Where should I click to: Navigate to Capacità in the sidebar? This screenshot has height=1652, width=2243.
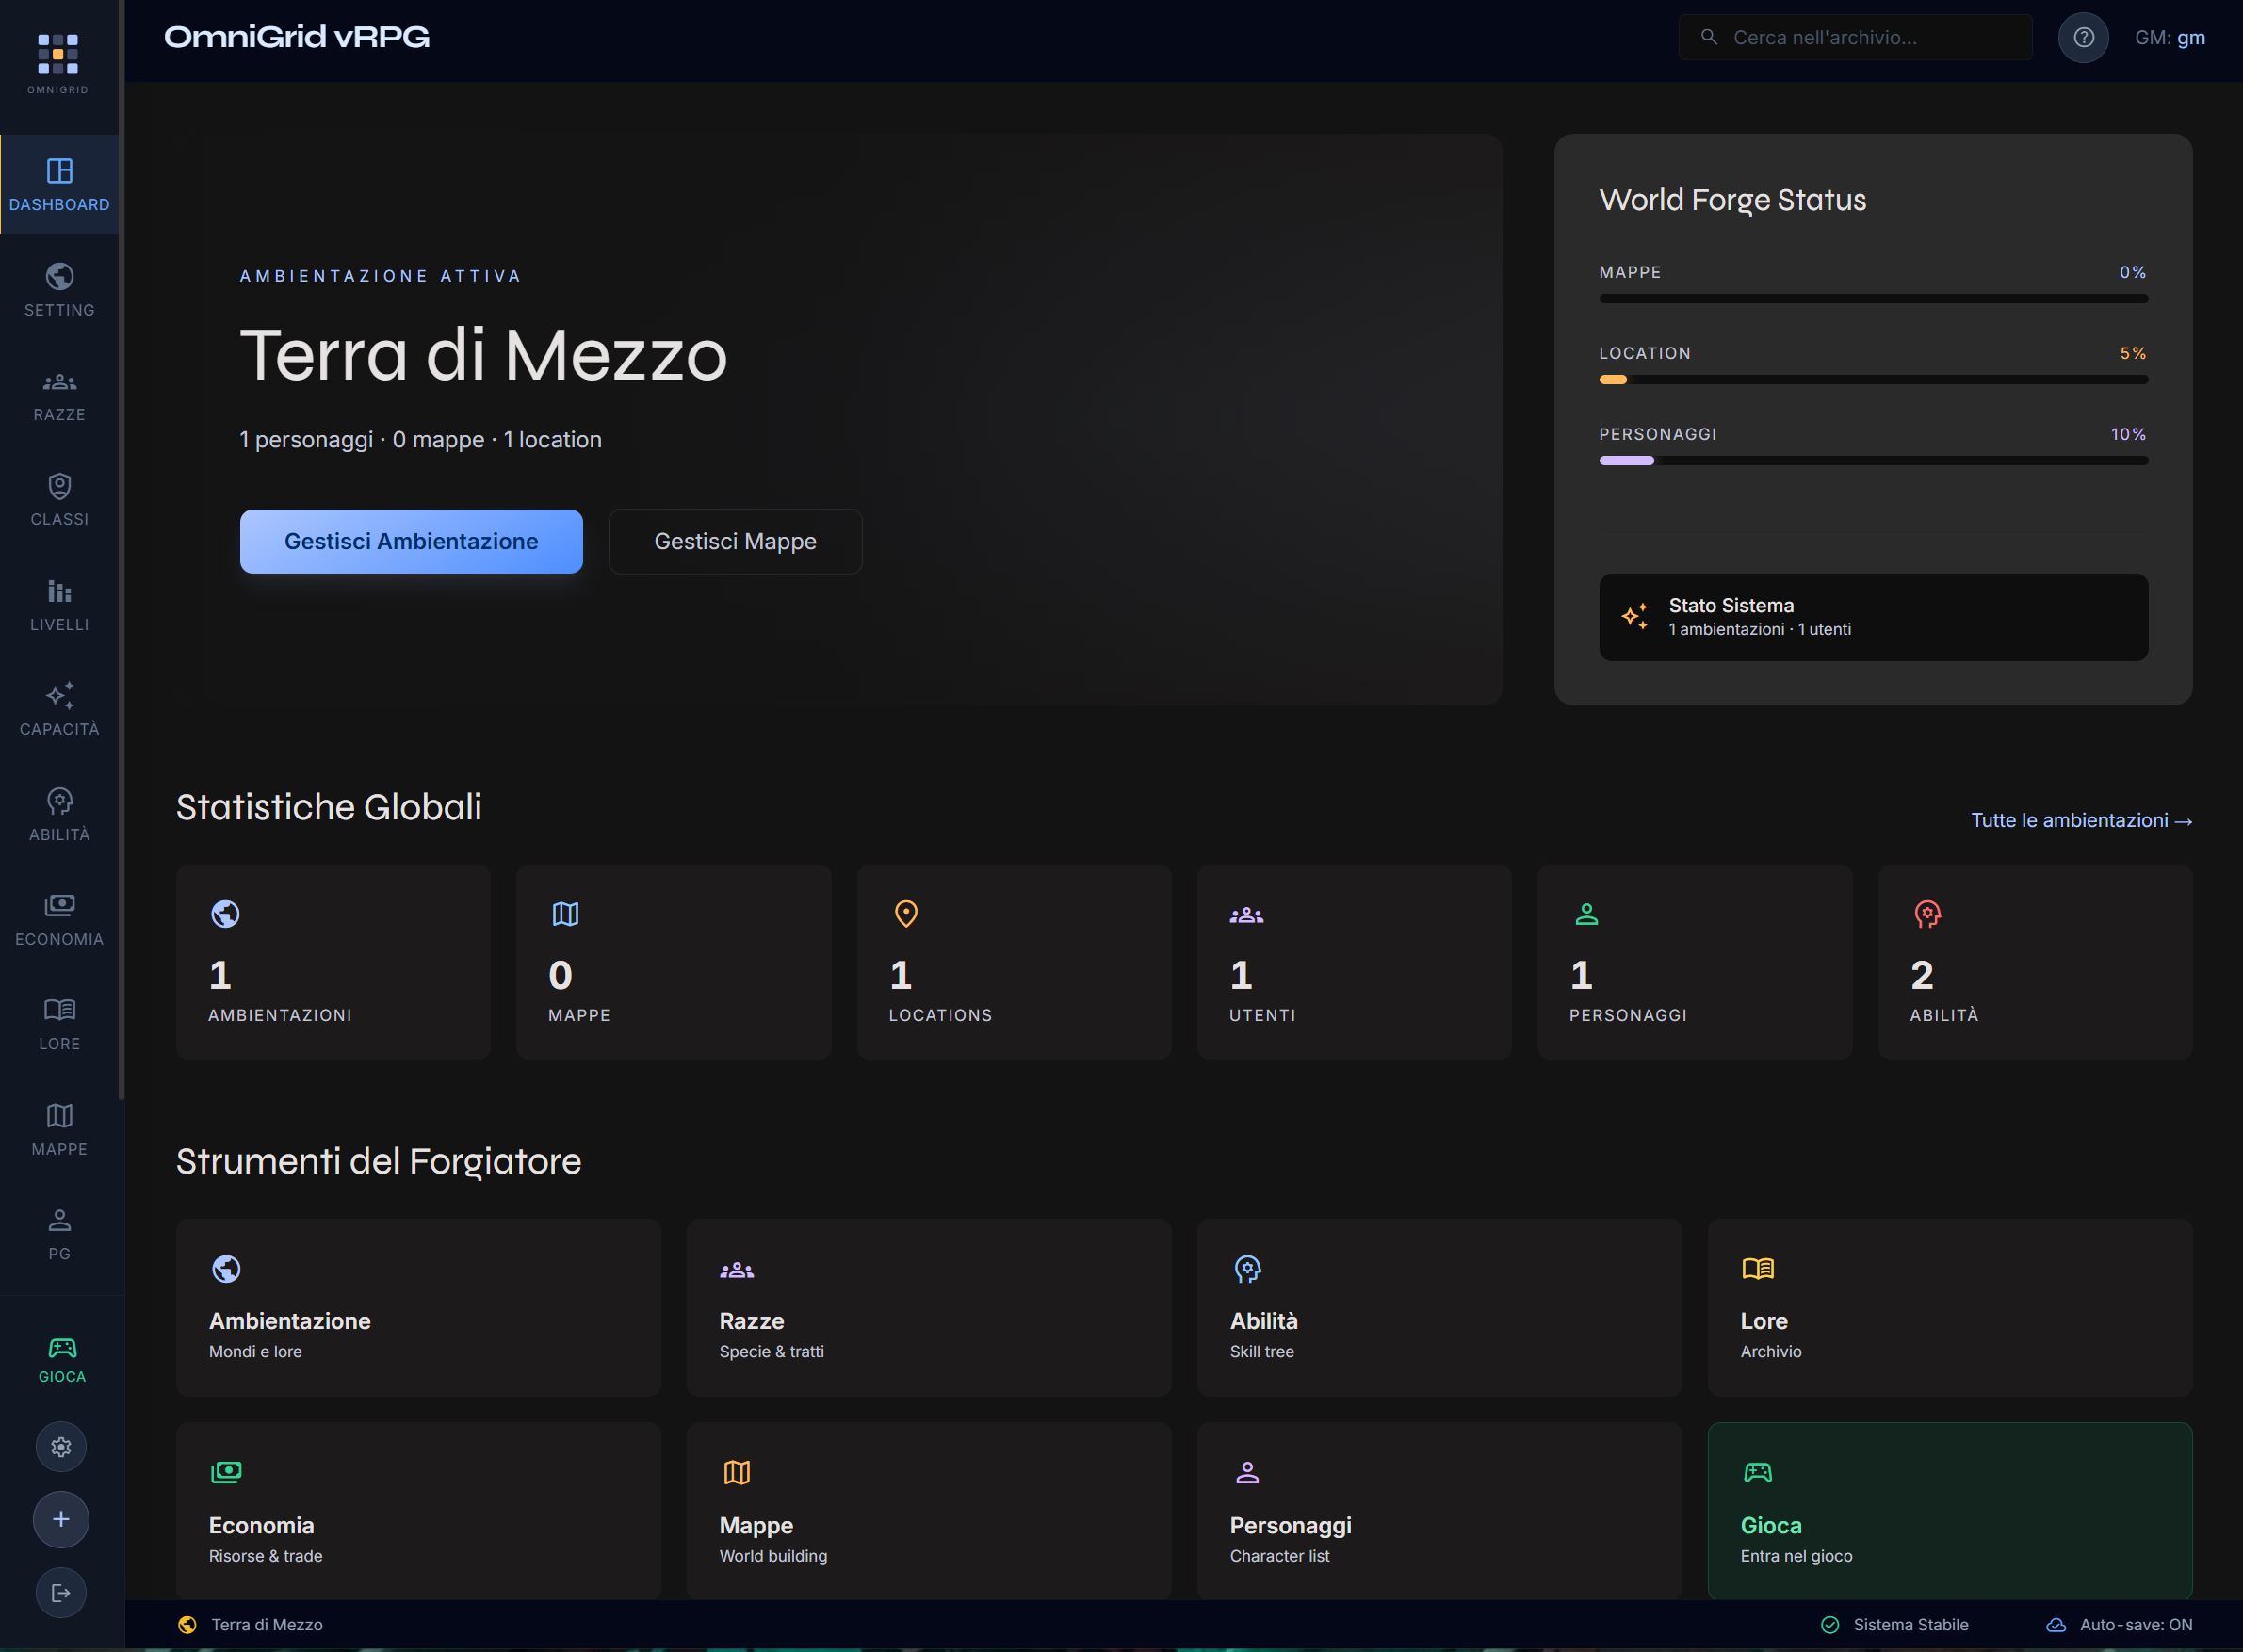(x=59, y=710)
